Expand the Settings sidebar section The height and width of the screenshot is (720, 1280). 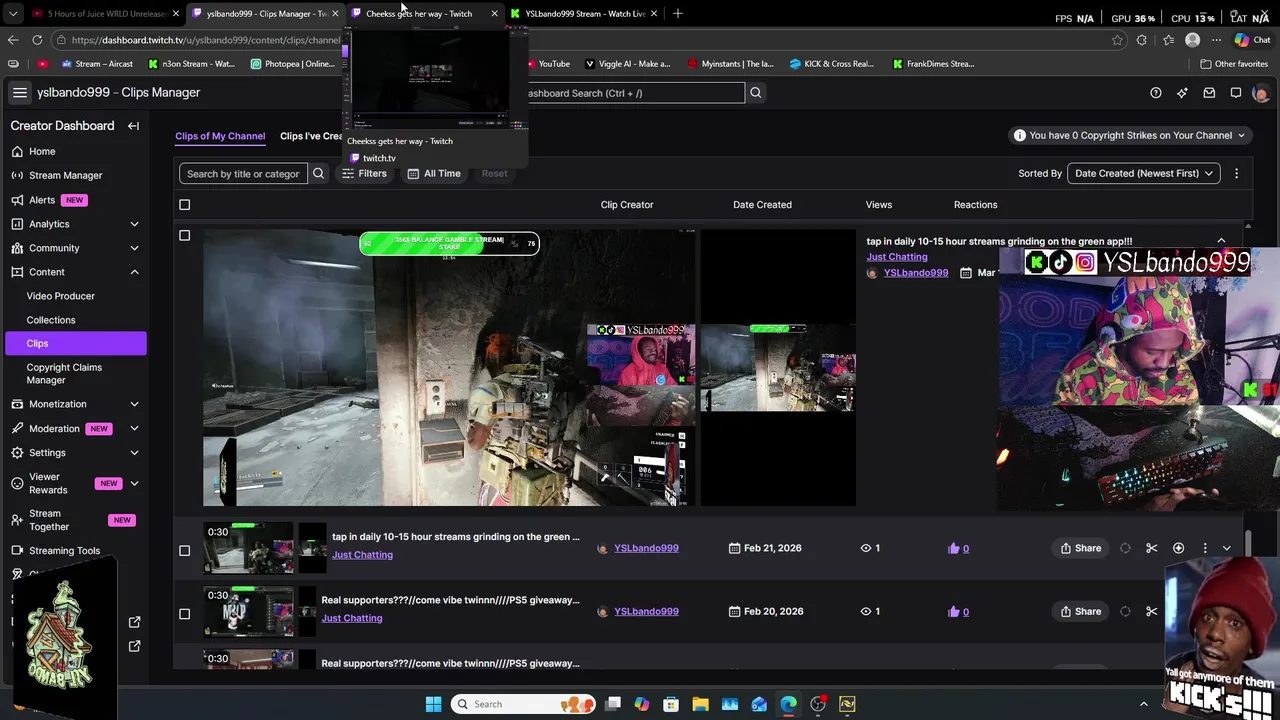pyautogui.click(x=134, y=453)
